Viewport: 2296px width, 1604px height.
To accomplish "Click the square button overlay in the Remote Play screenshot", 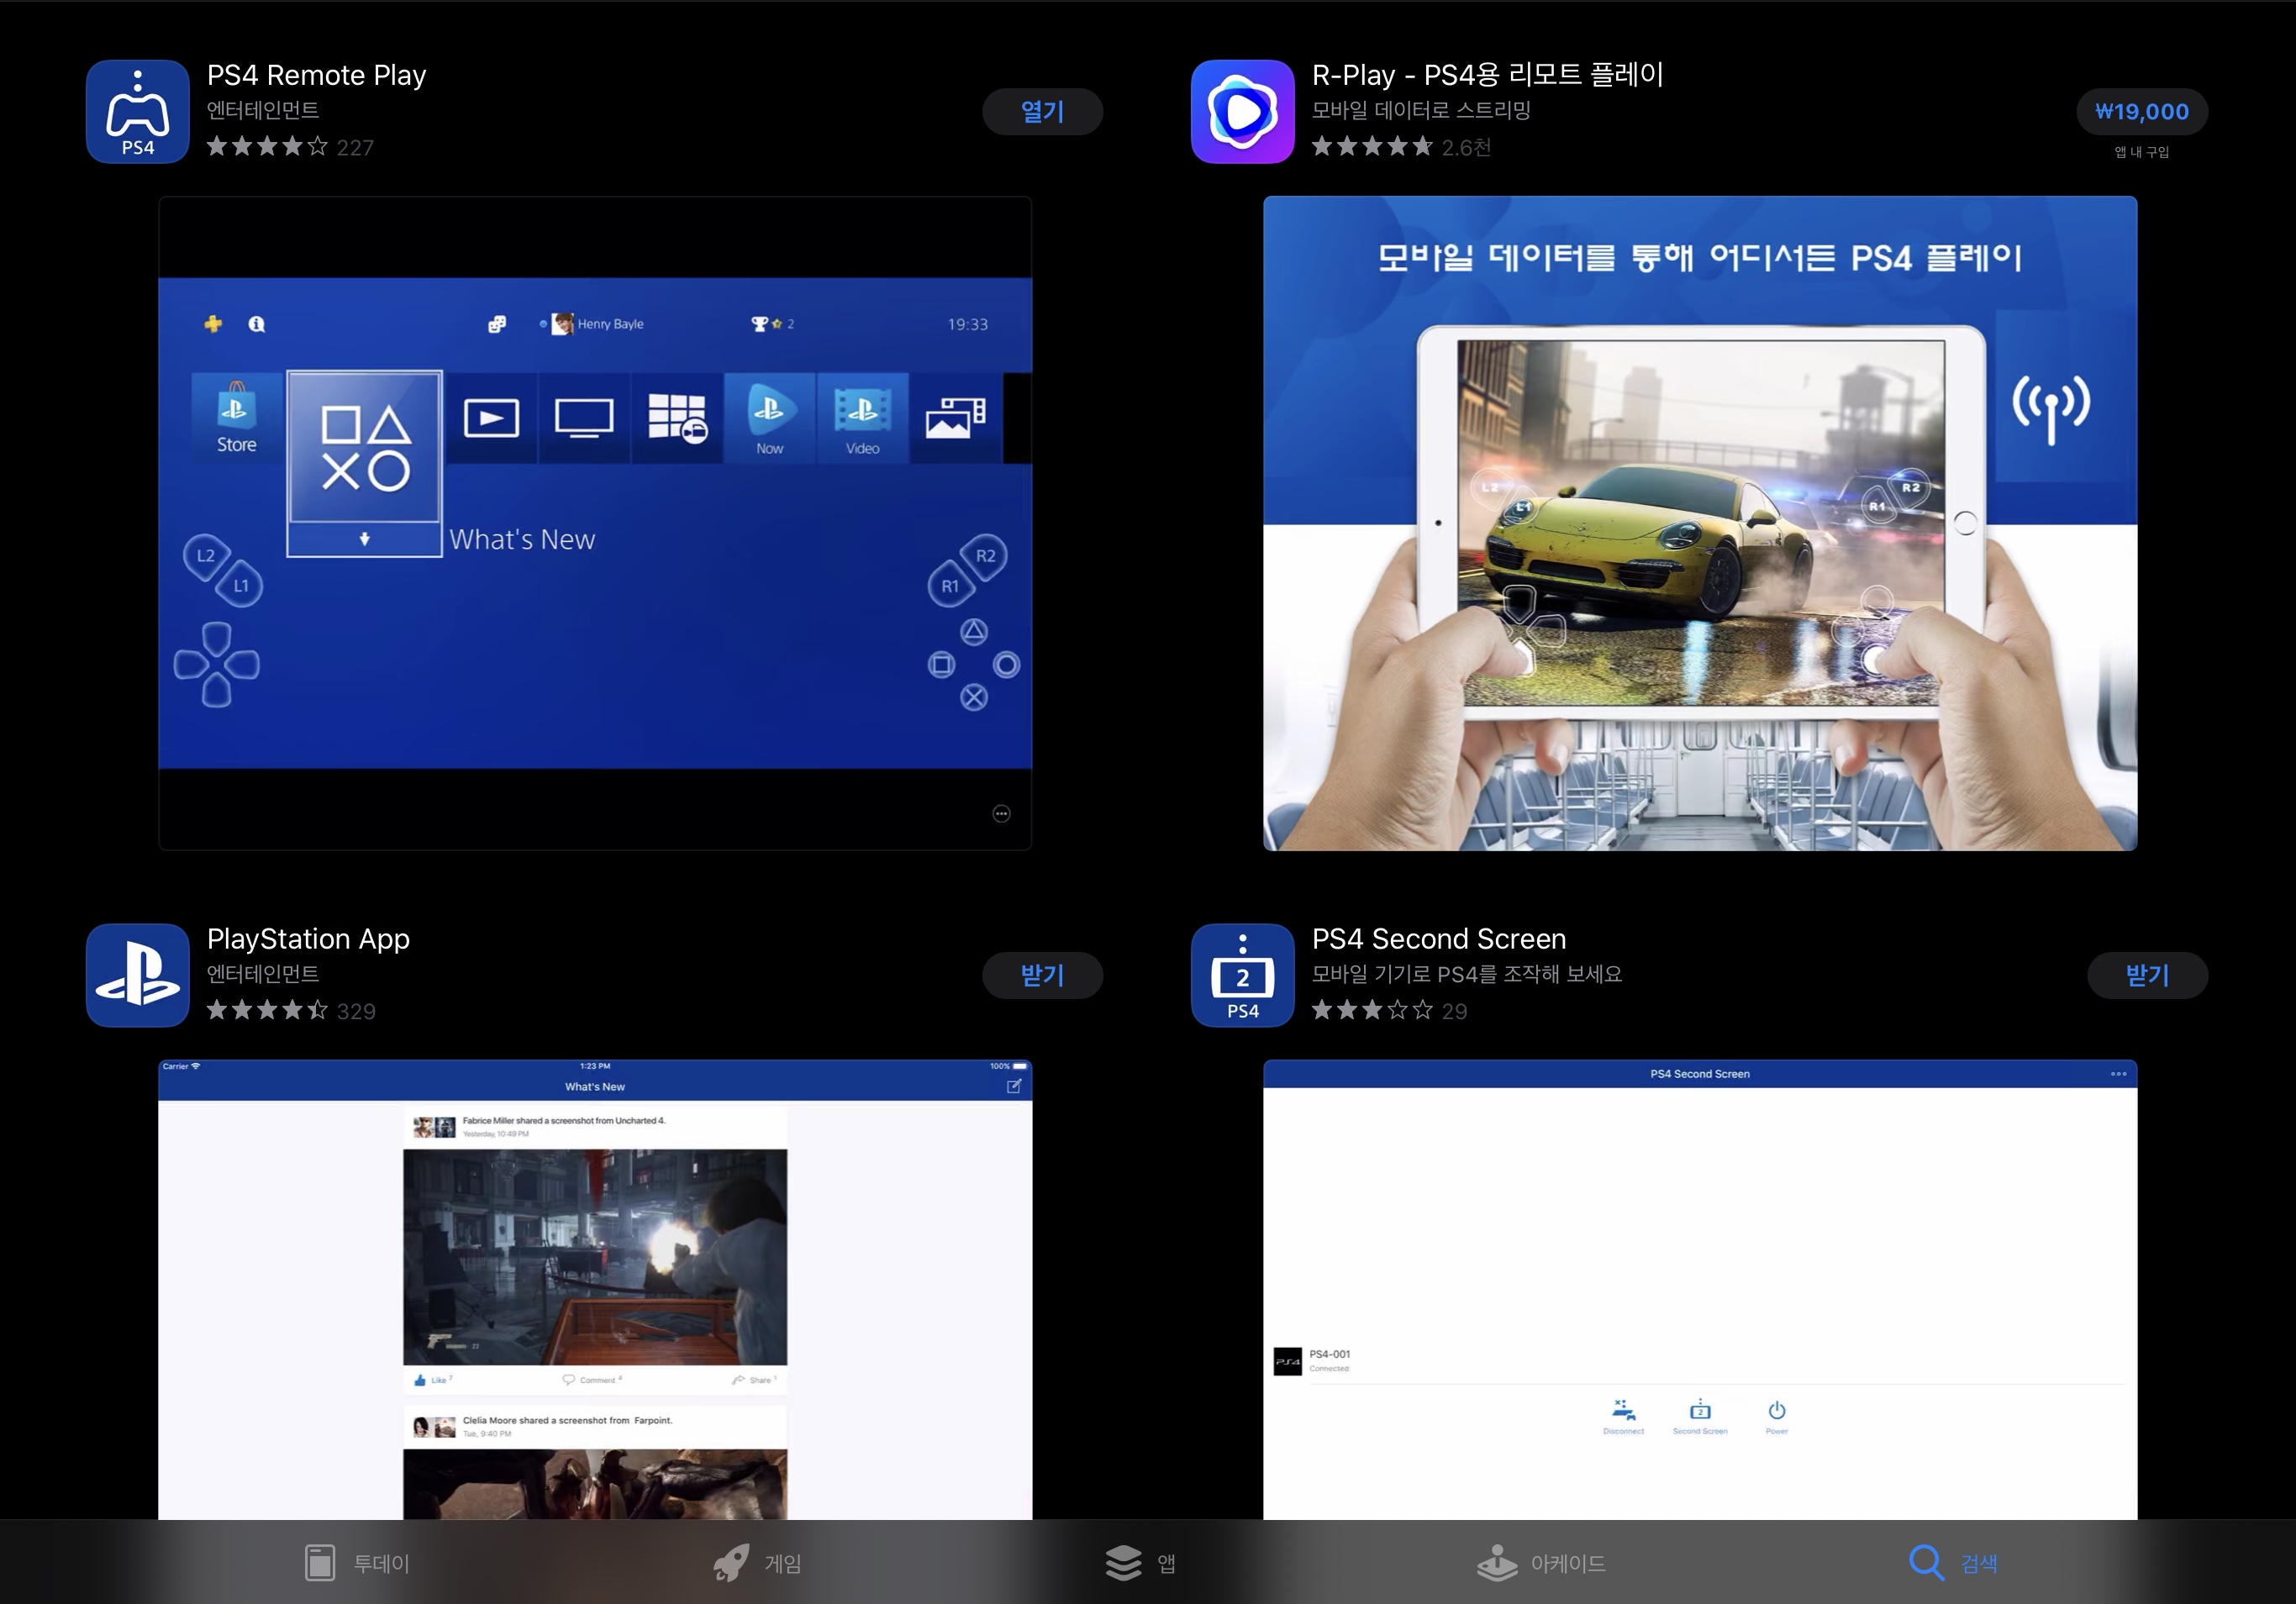I will (x=941, y=665).
